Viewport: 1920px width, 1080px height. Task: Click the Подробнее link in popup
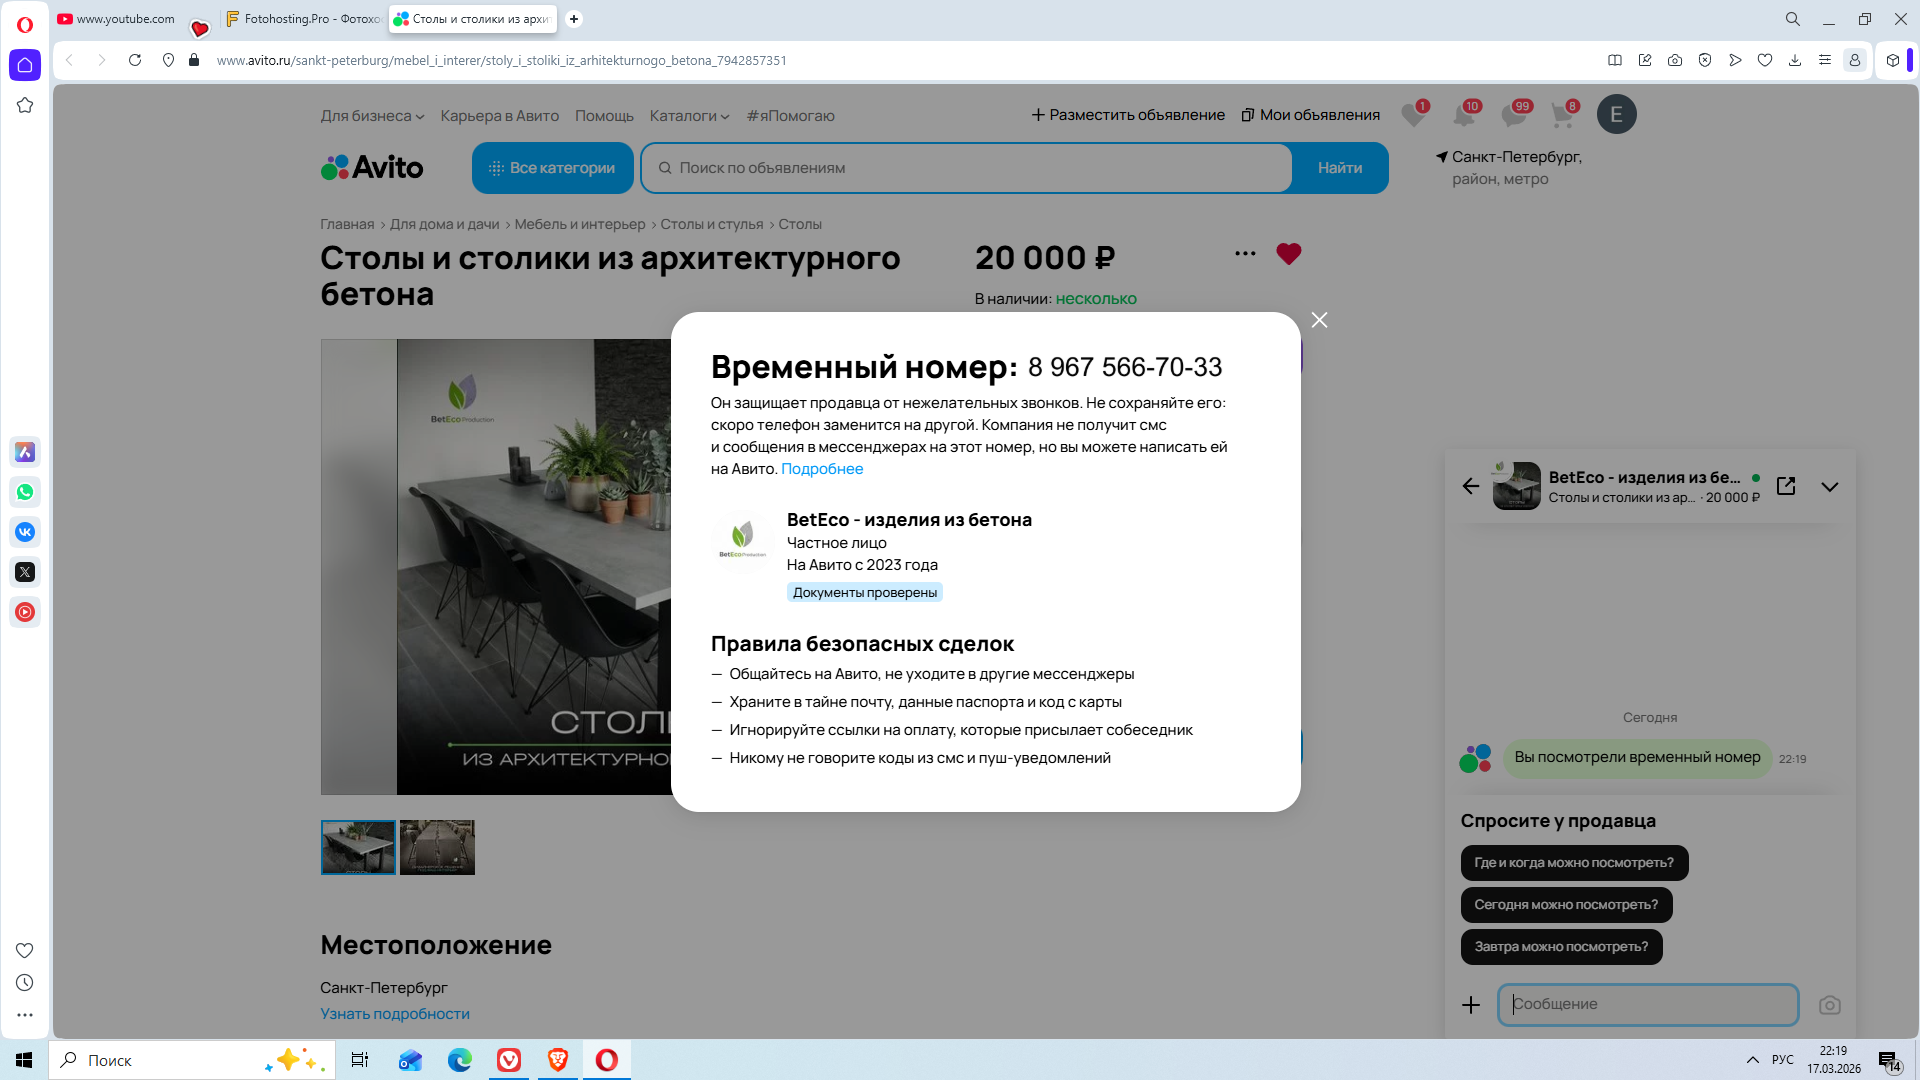click(x=821, y=469)
